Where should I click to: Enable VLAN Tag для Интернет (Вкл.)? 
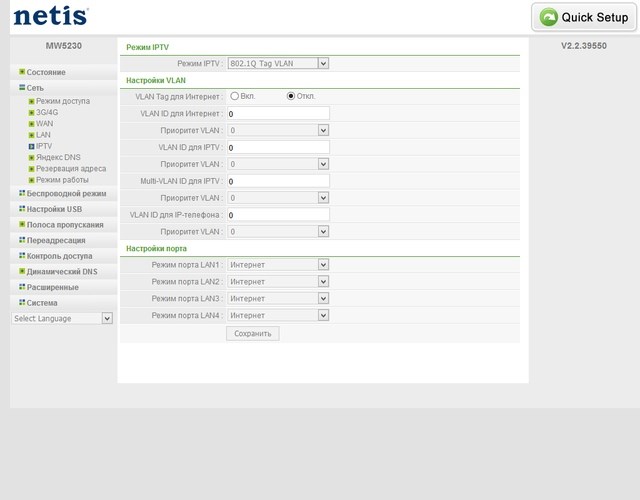coord(234,96)
